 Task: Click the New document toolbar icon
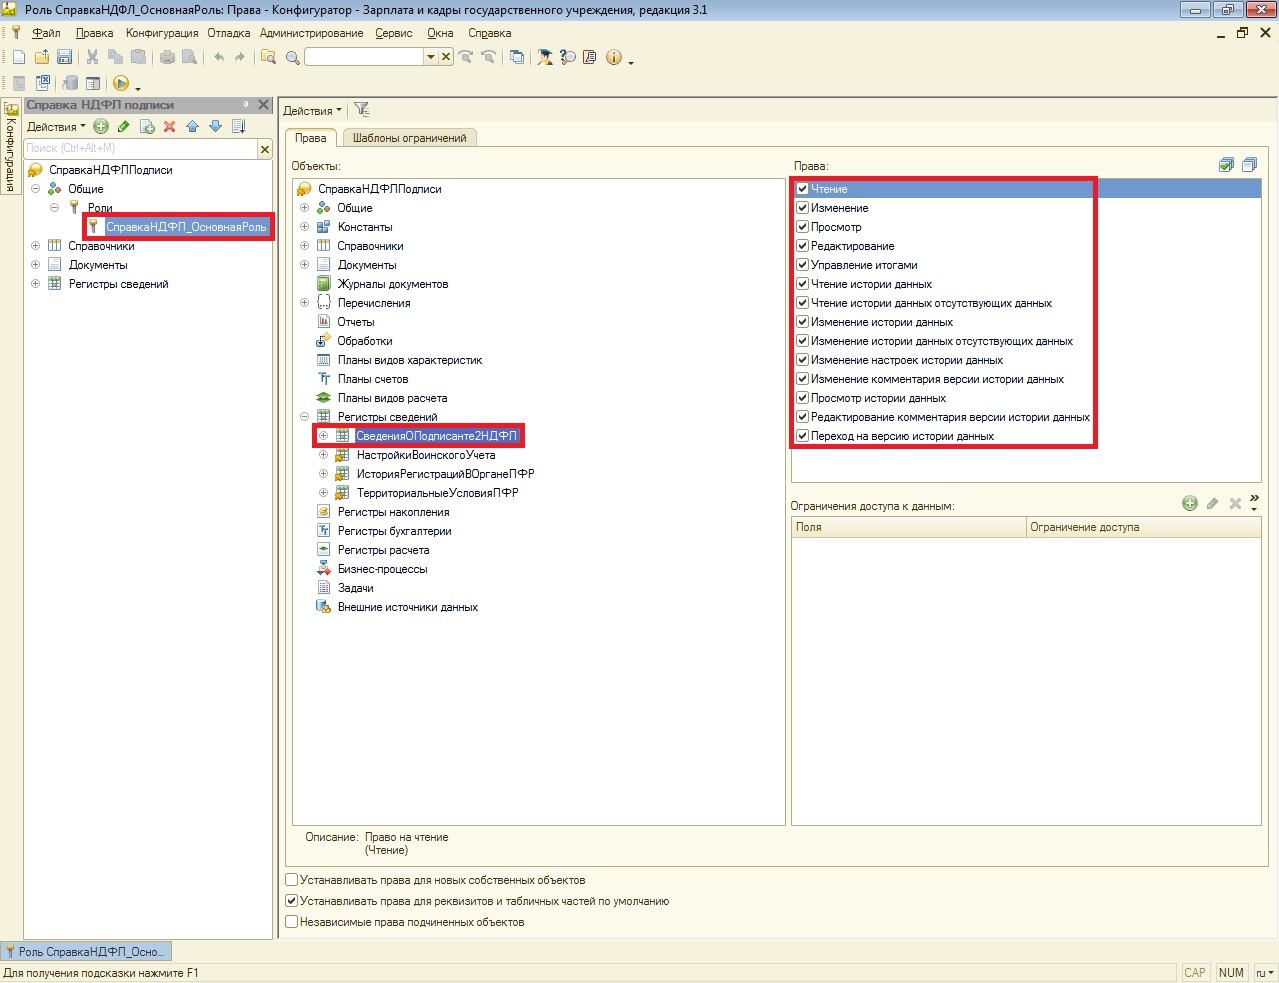(x=19, y=57)
